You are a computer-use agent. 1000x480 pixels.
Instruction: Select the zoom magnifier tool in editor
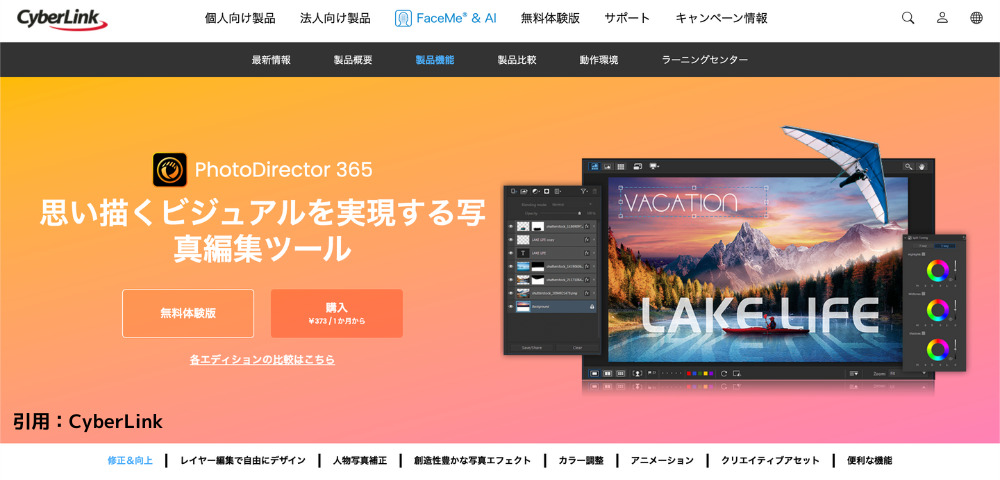tap(908, 166)
